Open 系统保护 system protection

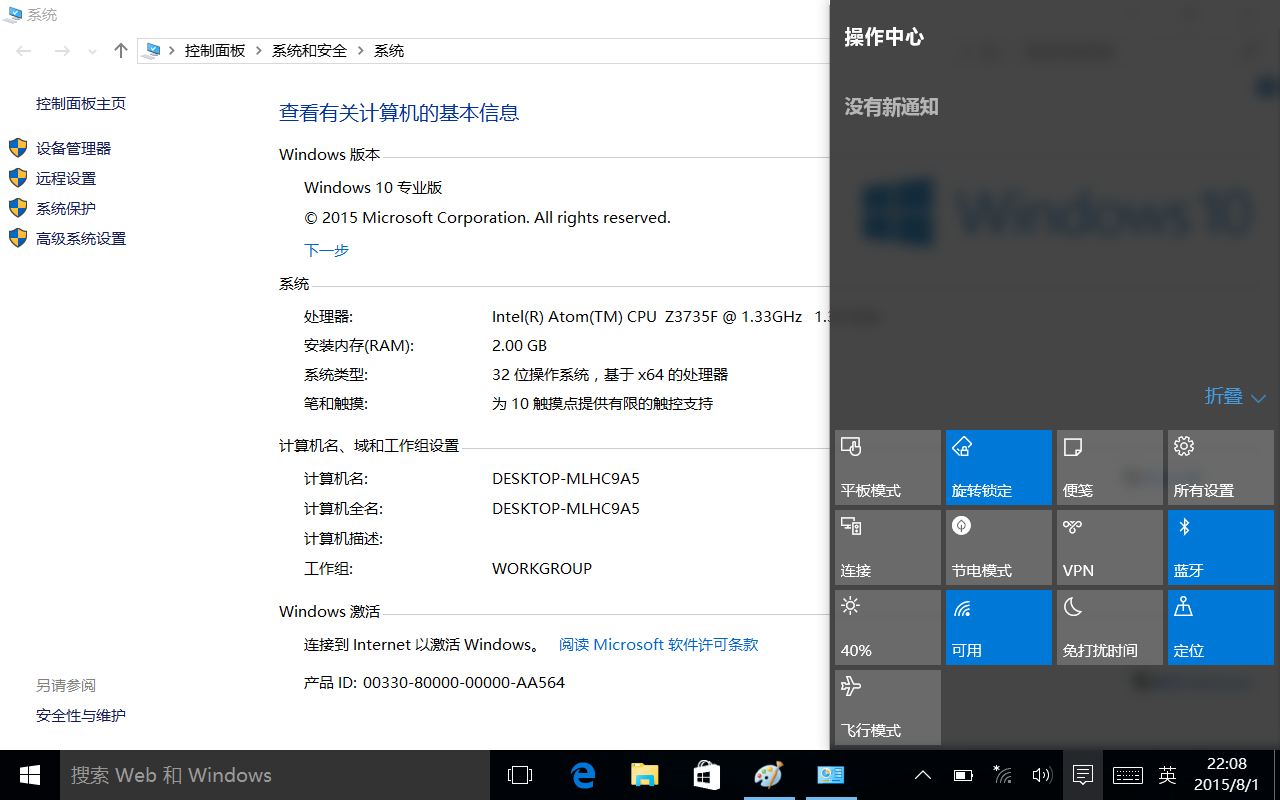point(66,209)
